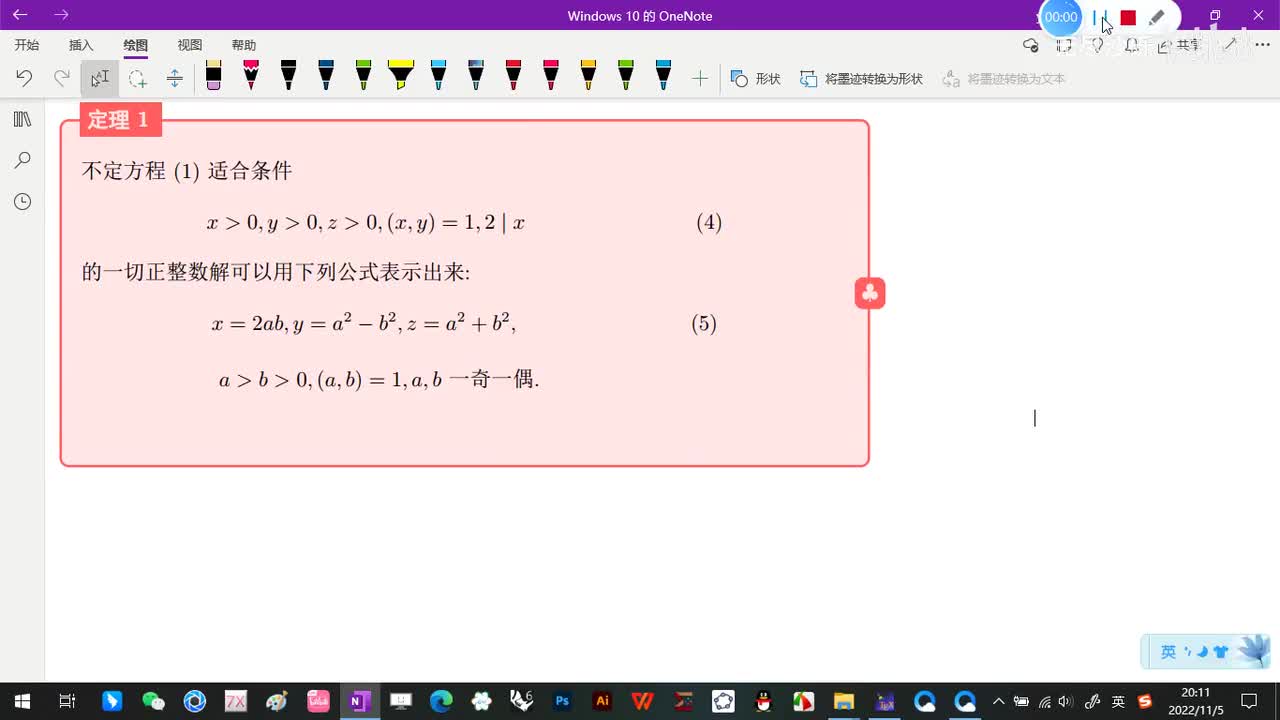Add a new pen with plus icon

click(x=700, y=78)
